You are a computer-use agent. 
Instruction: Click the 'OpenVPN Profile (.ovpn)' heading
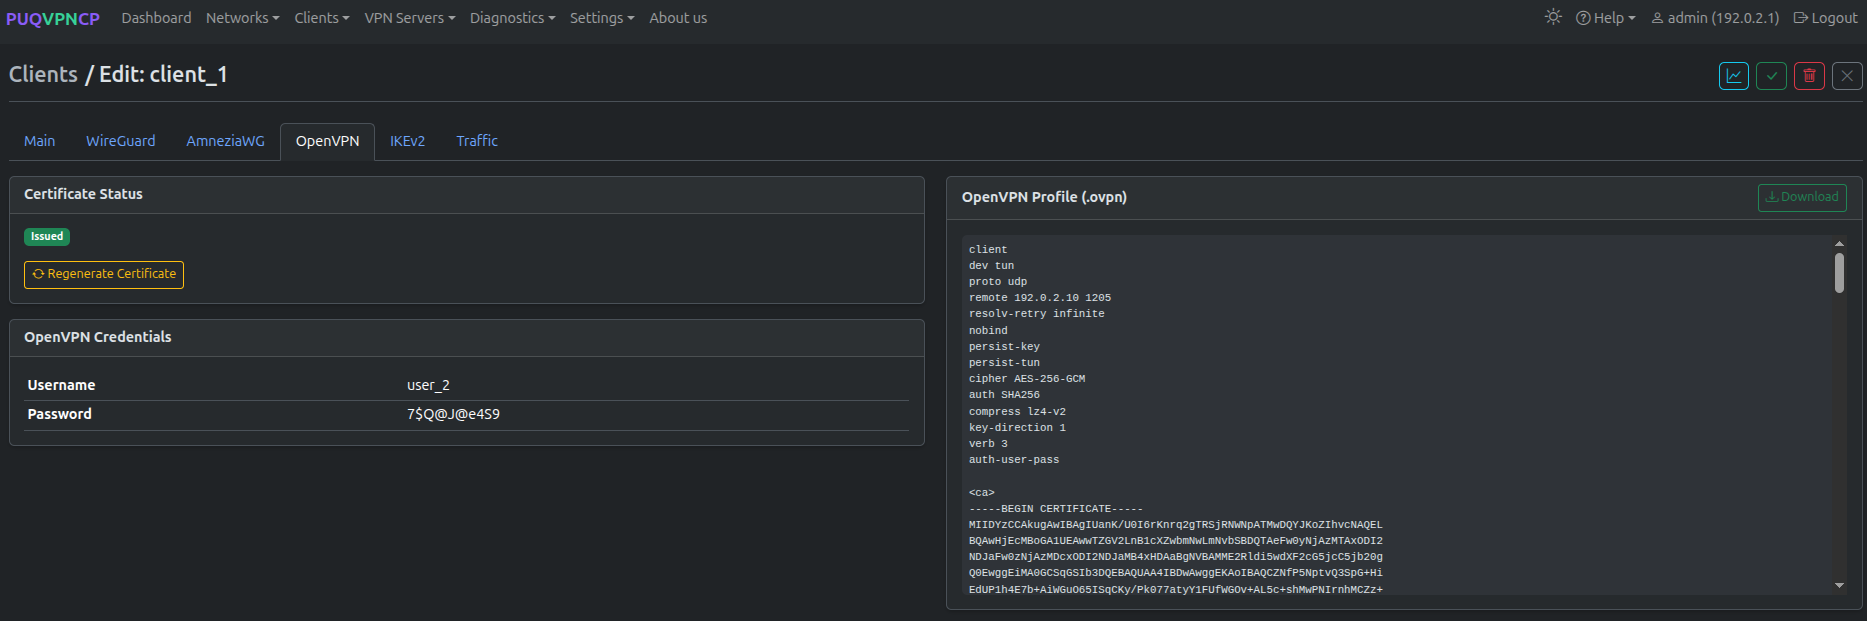(1044, 197)
